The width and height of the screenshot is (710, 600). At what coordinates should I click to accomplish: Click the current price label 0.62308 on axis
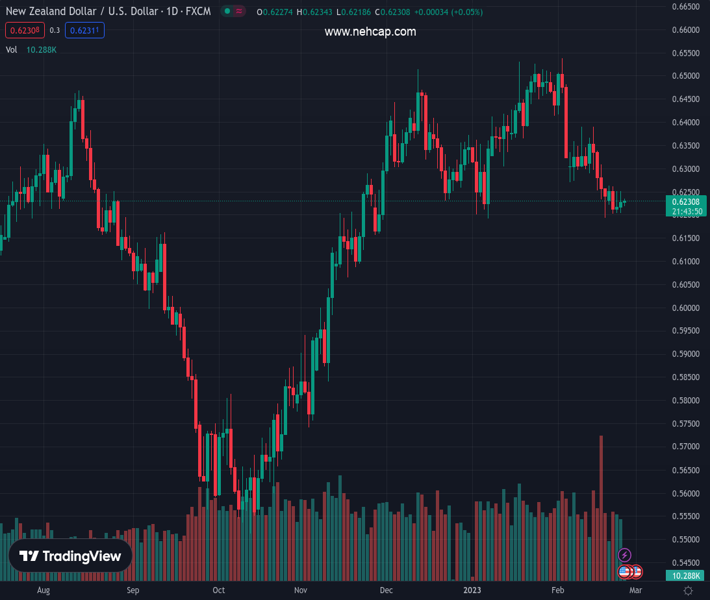point(686,202)
